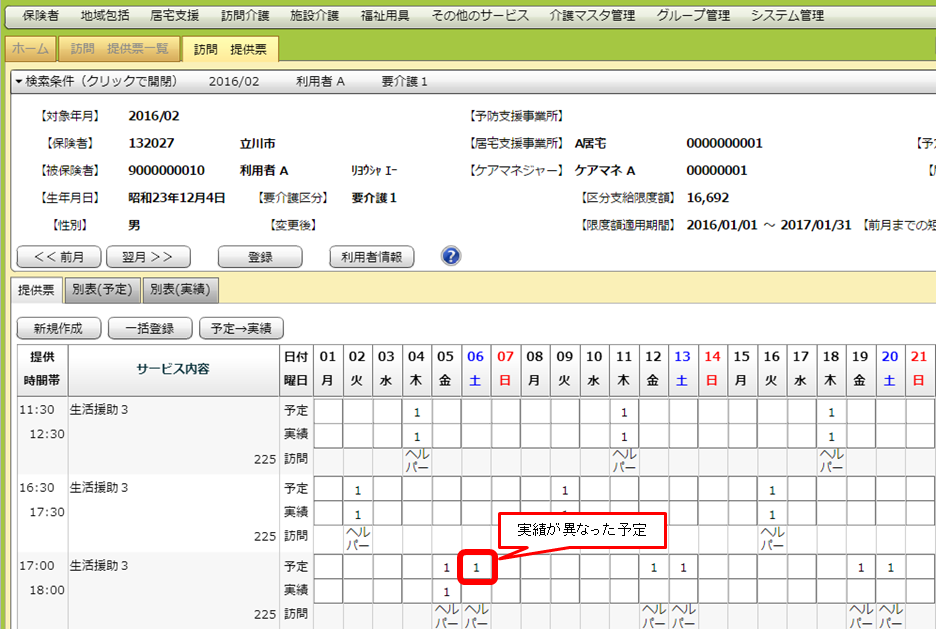
Task: Click the blue help question mark icon
Action: 451,256
